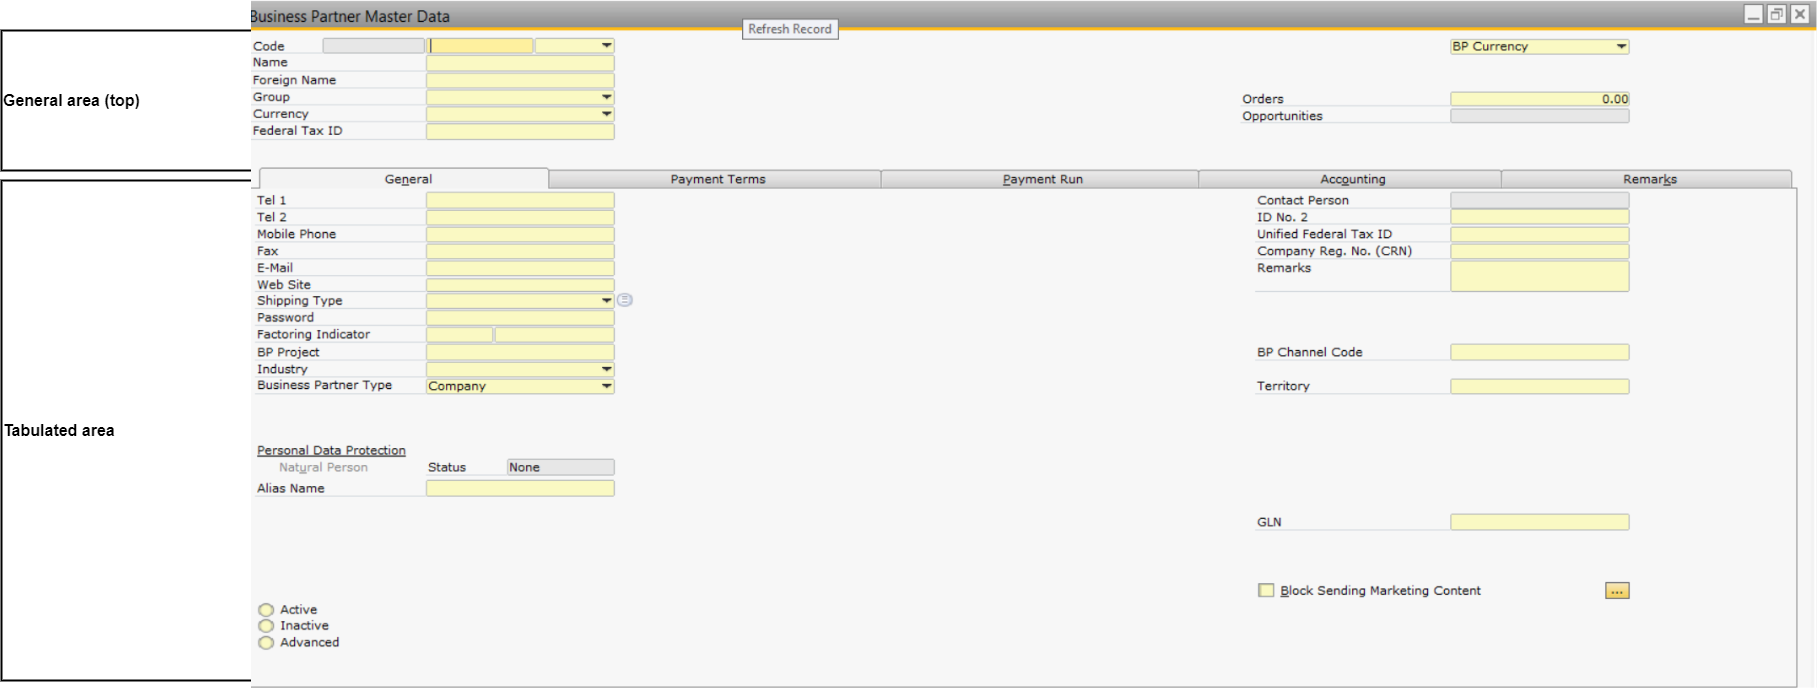Click the E-Mail input field

pyautogui.click(x=520, y=268)
